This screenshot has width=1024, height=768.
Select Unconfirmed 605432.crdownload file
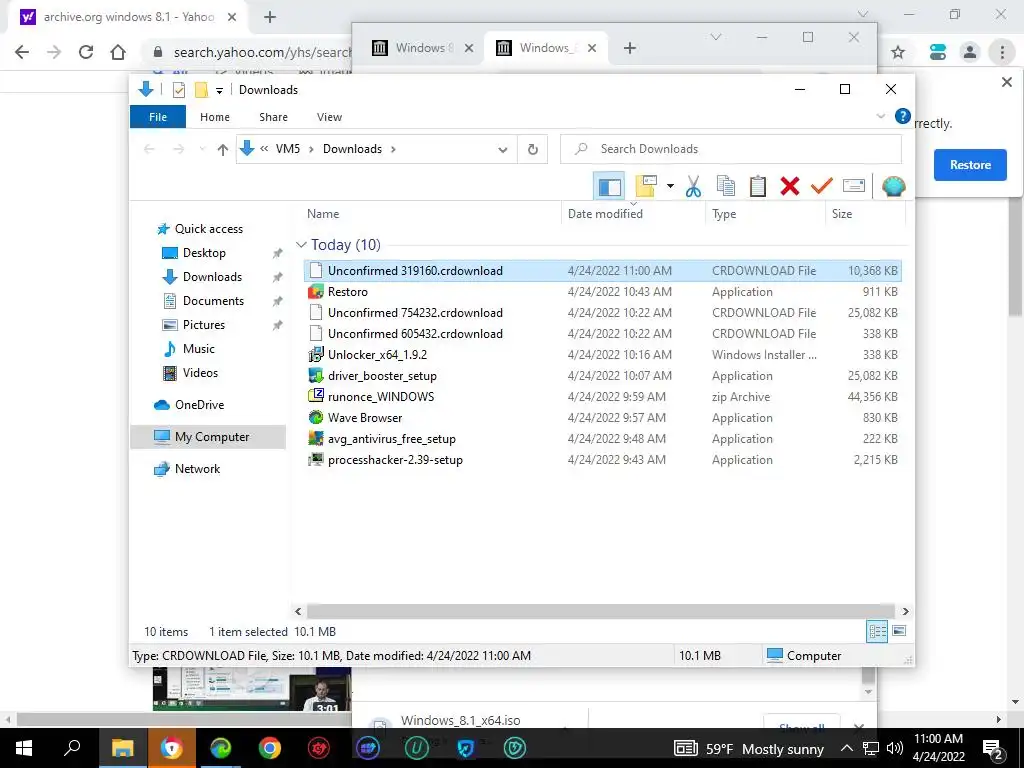603,334
